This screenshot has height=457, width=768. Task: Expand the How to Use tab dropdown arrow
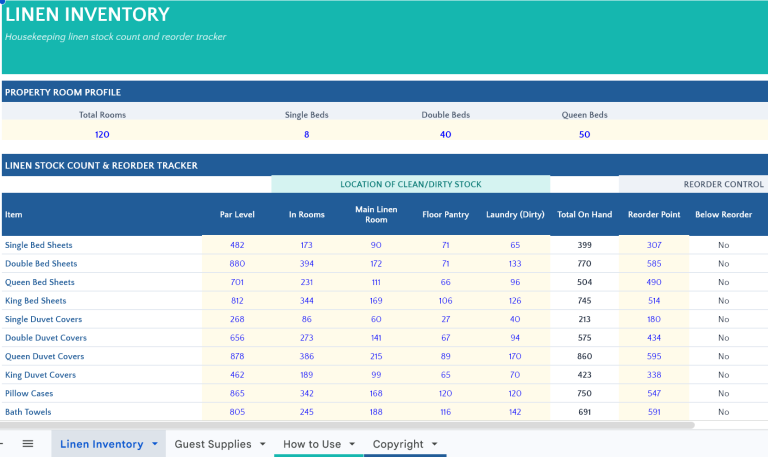pos(352,444)
